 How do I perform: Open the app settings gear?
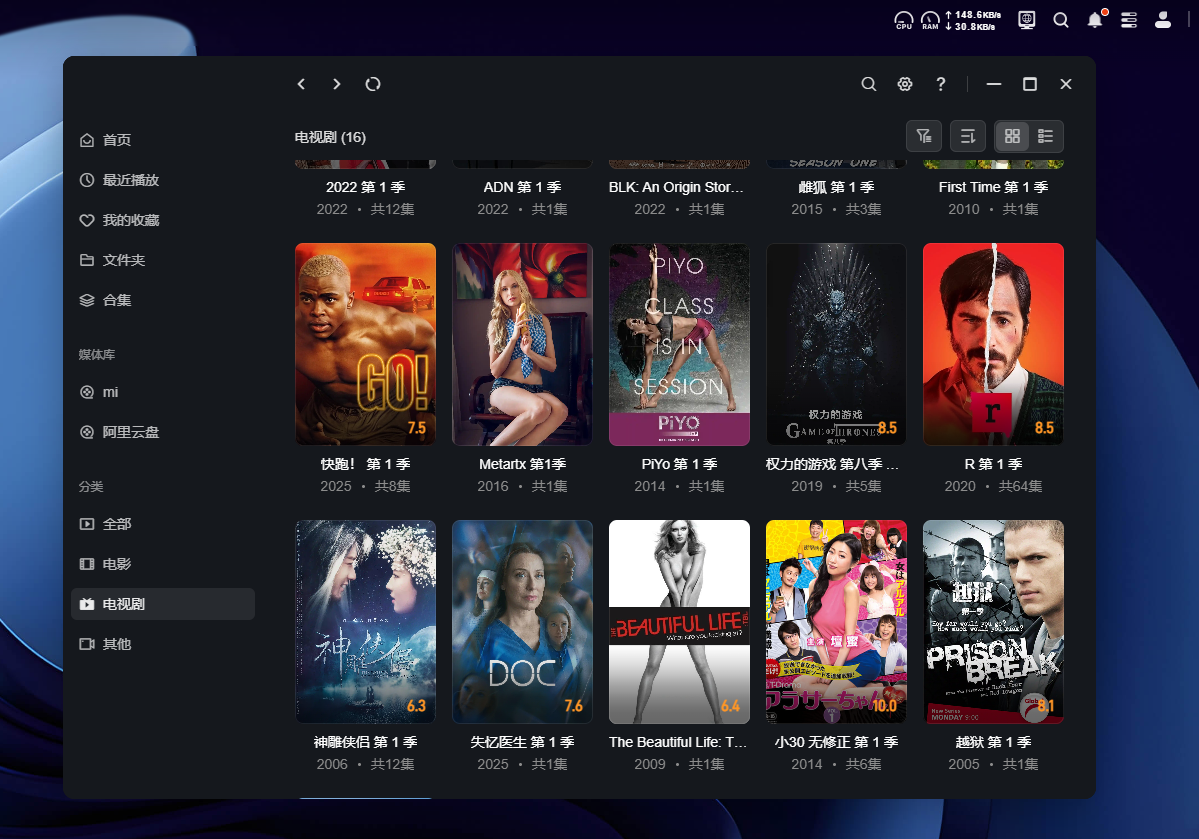[x=905, y=84]
